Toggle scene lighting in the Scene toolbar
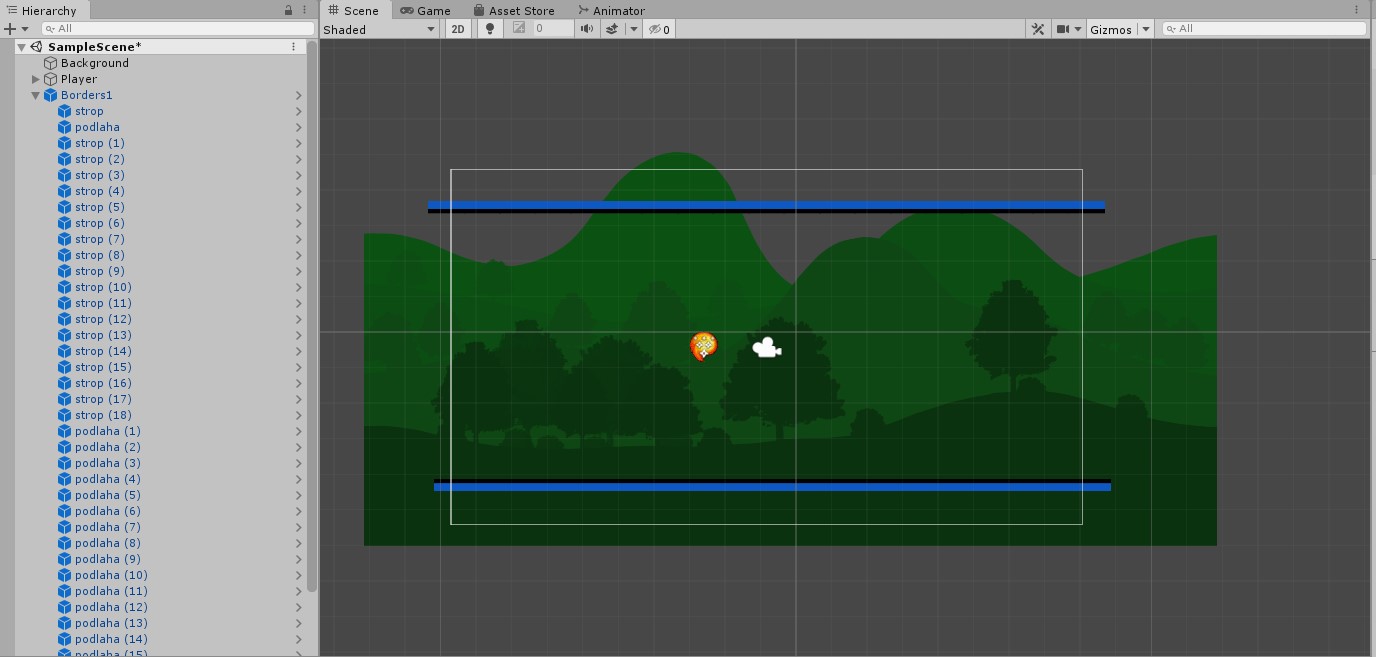 click(x=490, y=29)
